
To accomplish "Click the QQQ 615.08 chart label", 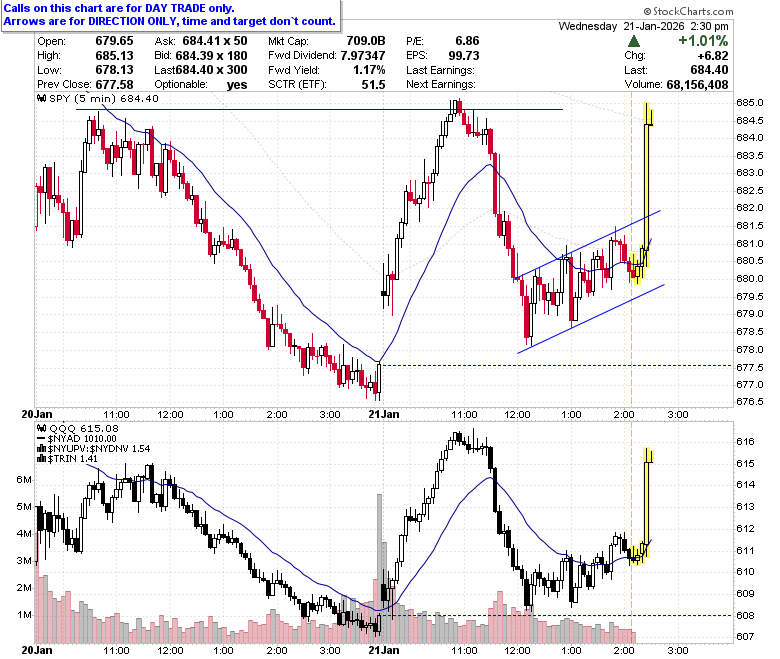I will [84, 428].
